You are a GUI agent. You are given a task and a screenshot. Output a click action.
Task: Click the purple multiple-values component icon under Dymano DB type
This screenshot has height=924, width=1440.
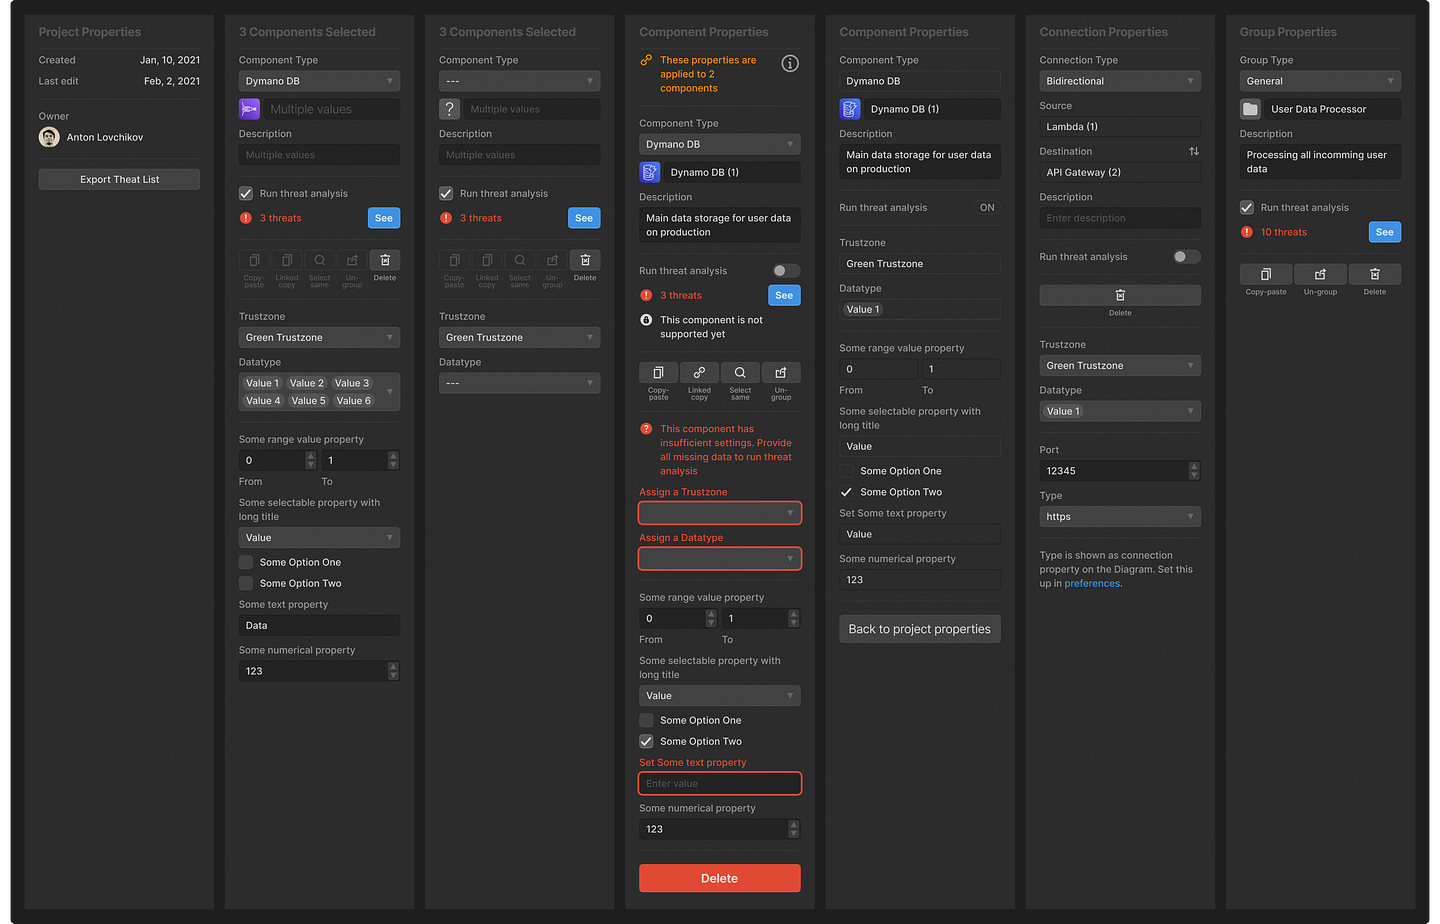(250, 109)
